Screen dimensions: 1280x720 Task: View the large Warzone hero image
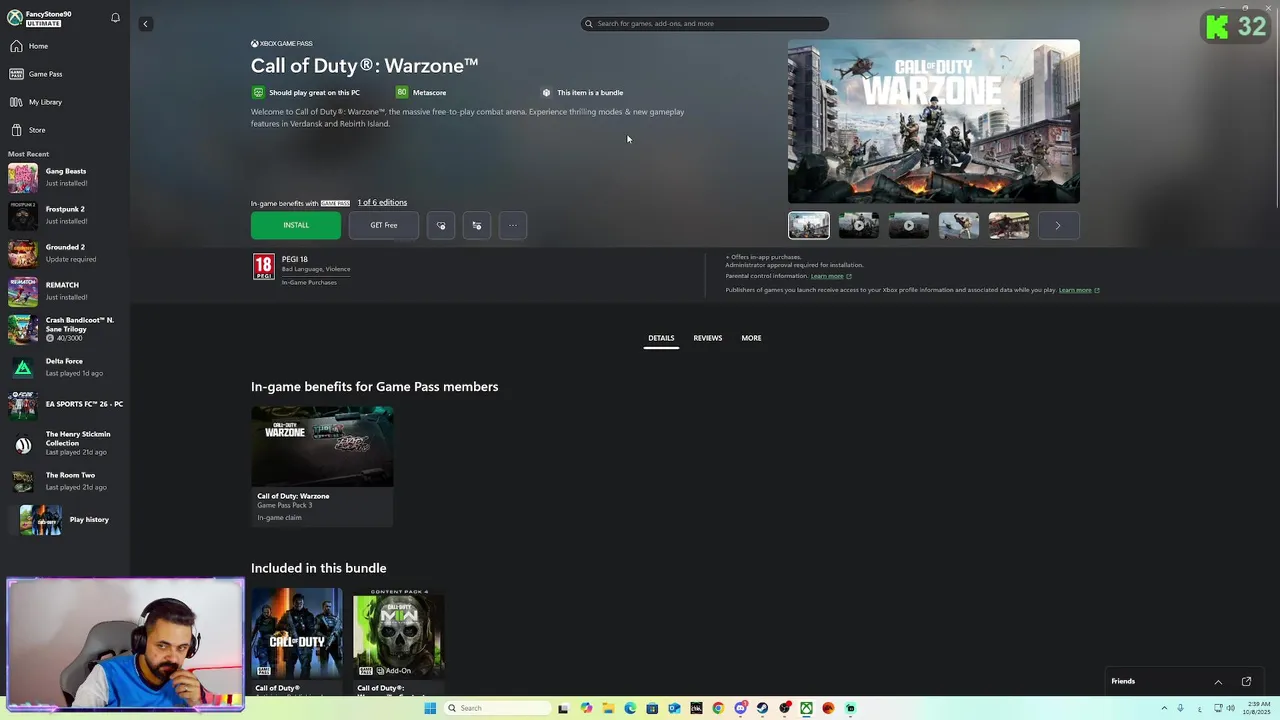tap(934, 121)
